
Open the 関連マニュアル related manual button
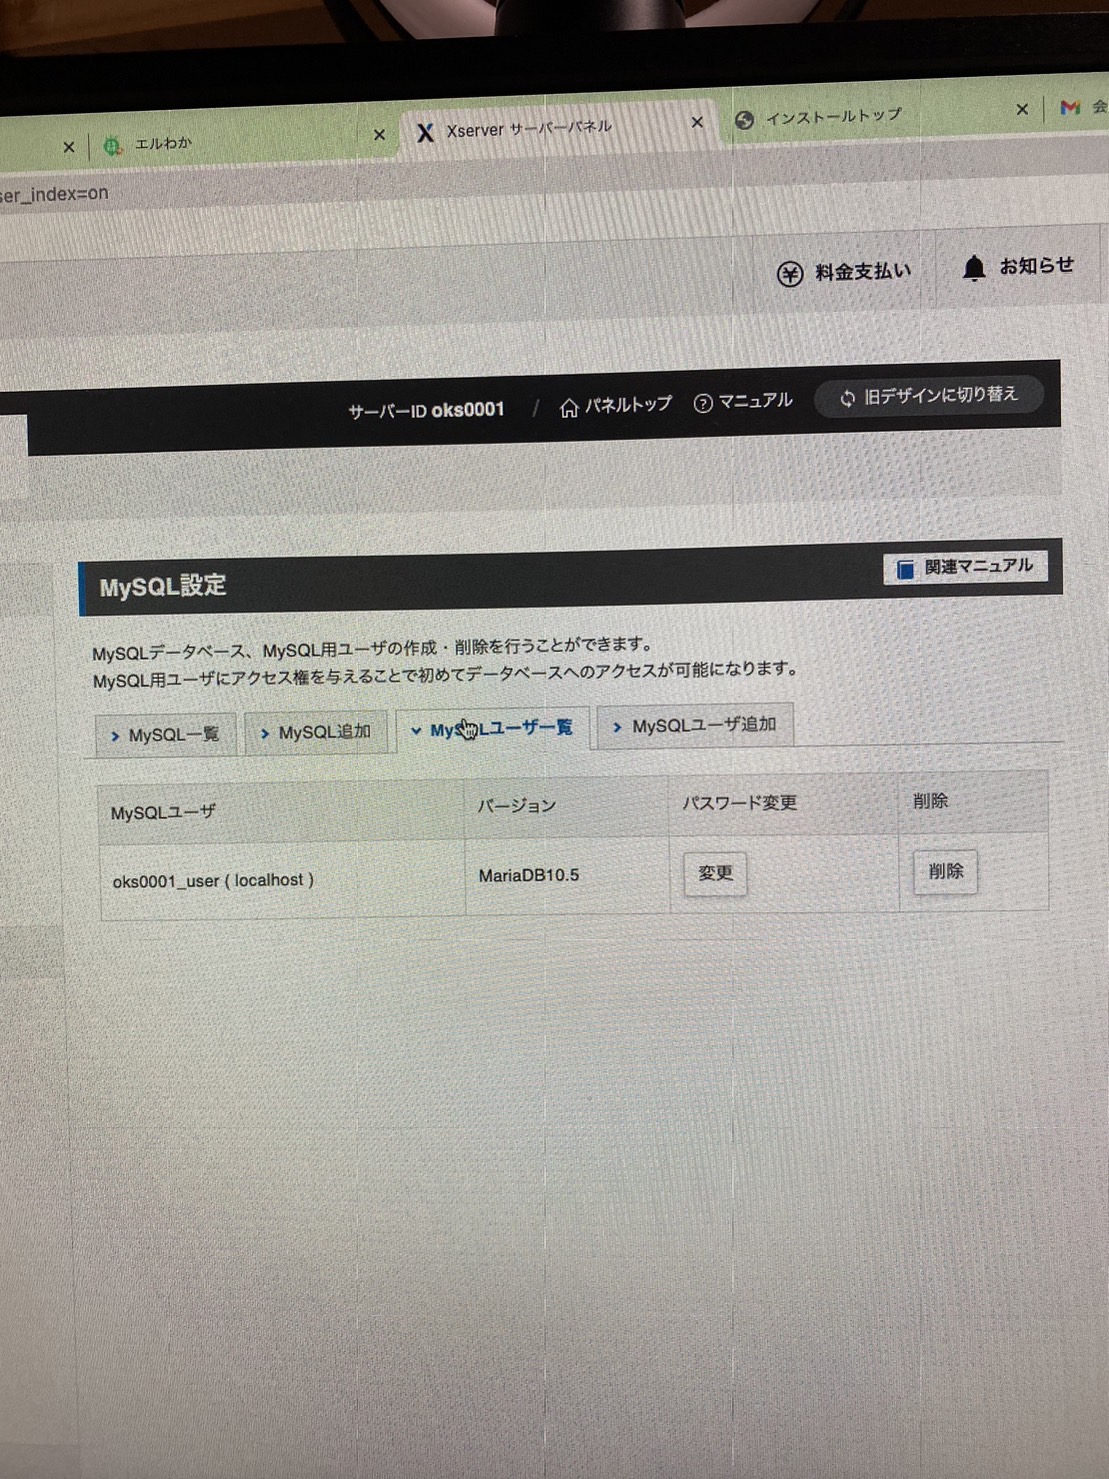(965, 567)
